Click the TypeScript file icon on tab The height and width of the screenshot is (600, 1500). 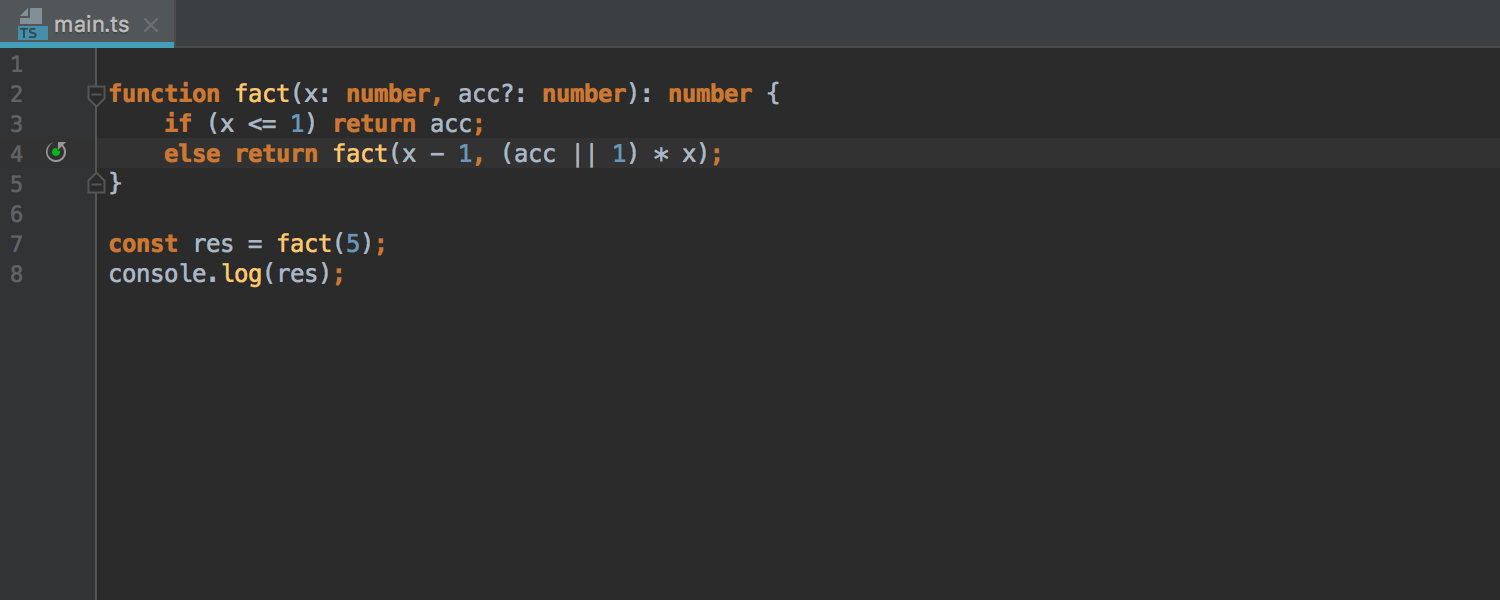32,24
